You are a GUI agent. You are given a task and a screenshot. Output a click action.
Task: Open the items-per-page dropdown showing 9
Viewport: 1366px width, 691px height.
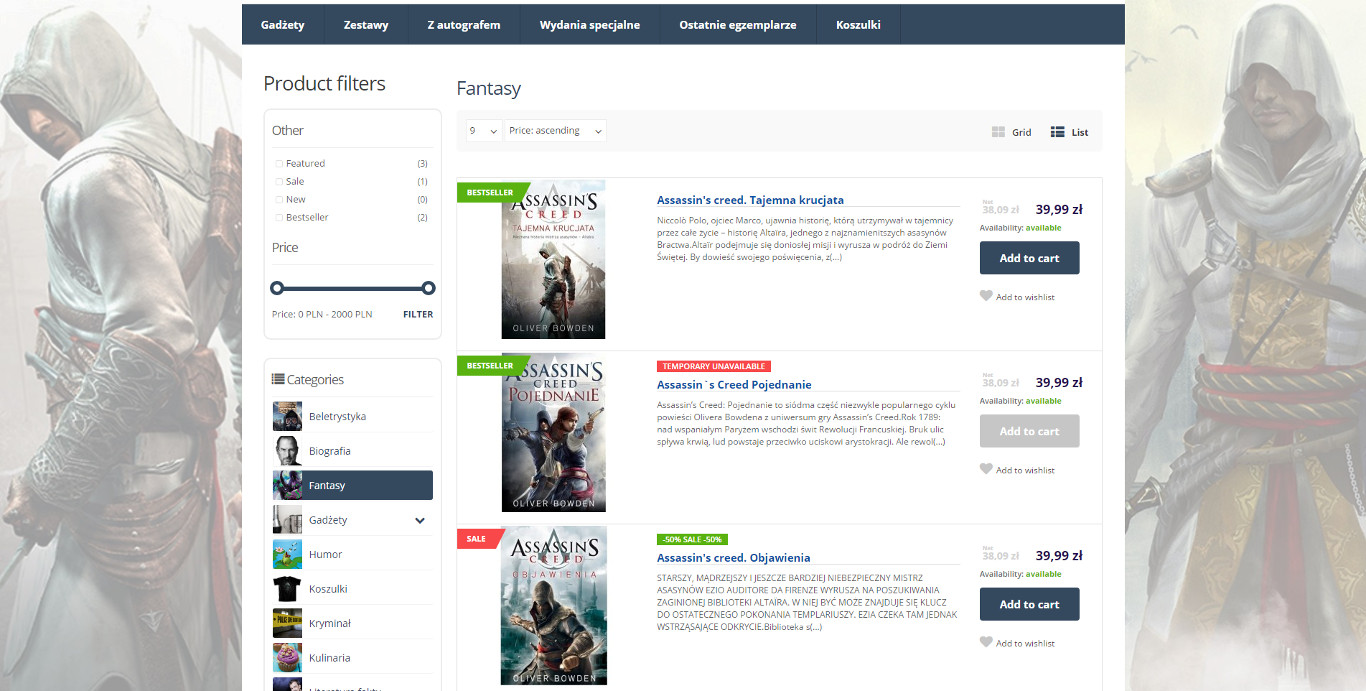click(483, 131)
